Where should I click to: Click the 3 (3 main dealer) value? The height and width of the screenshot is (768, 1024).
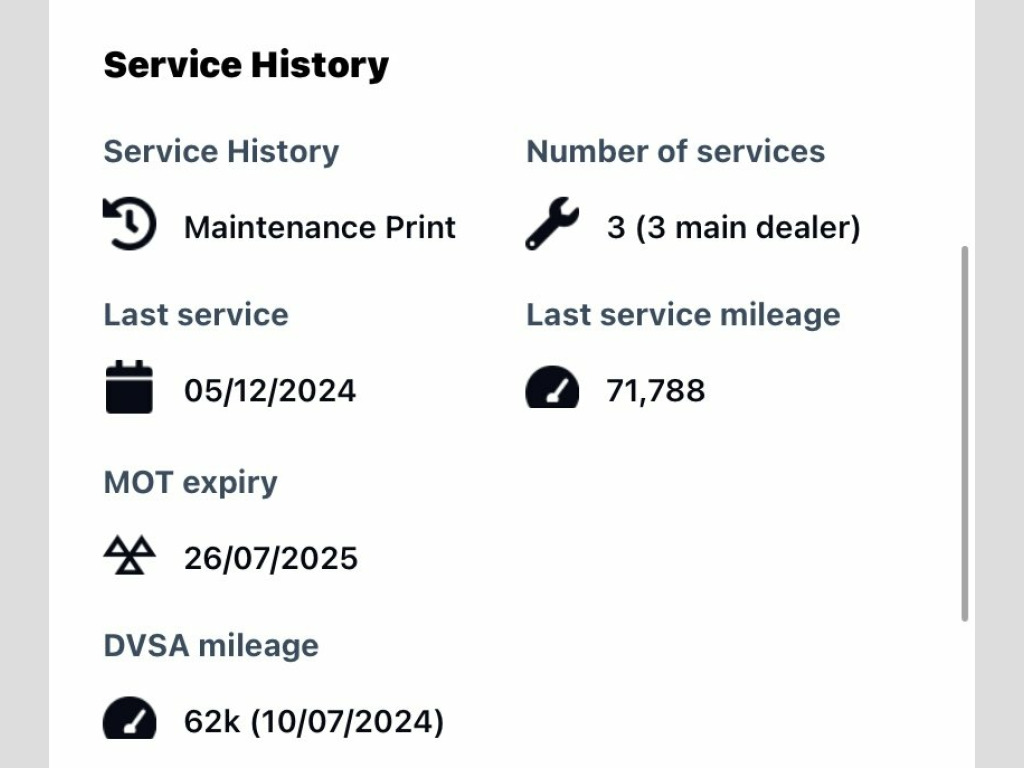[x=733, y=227]
